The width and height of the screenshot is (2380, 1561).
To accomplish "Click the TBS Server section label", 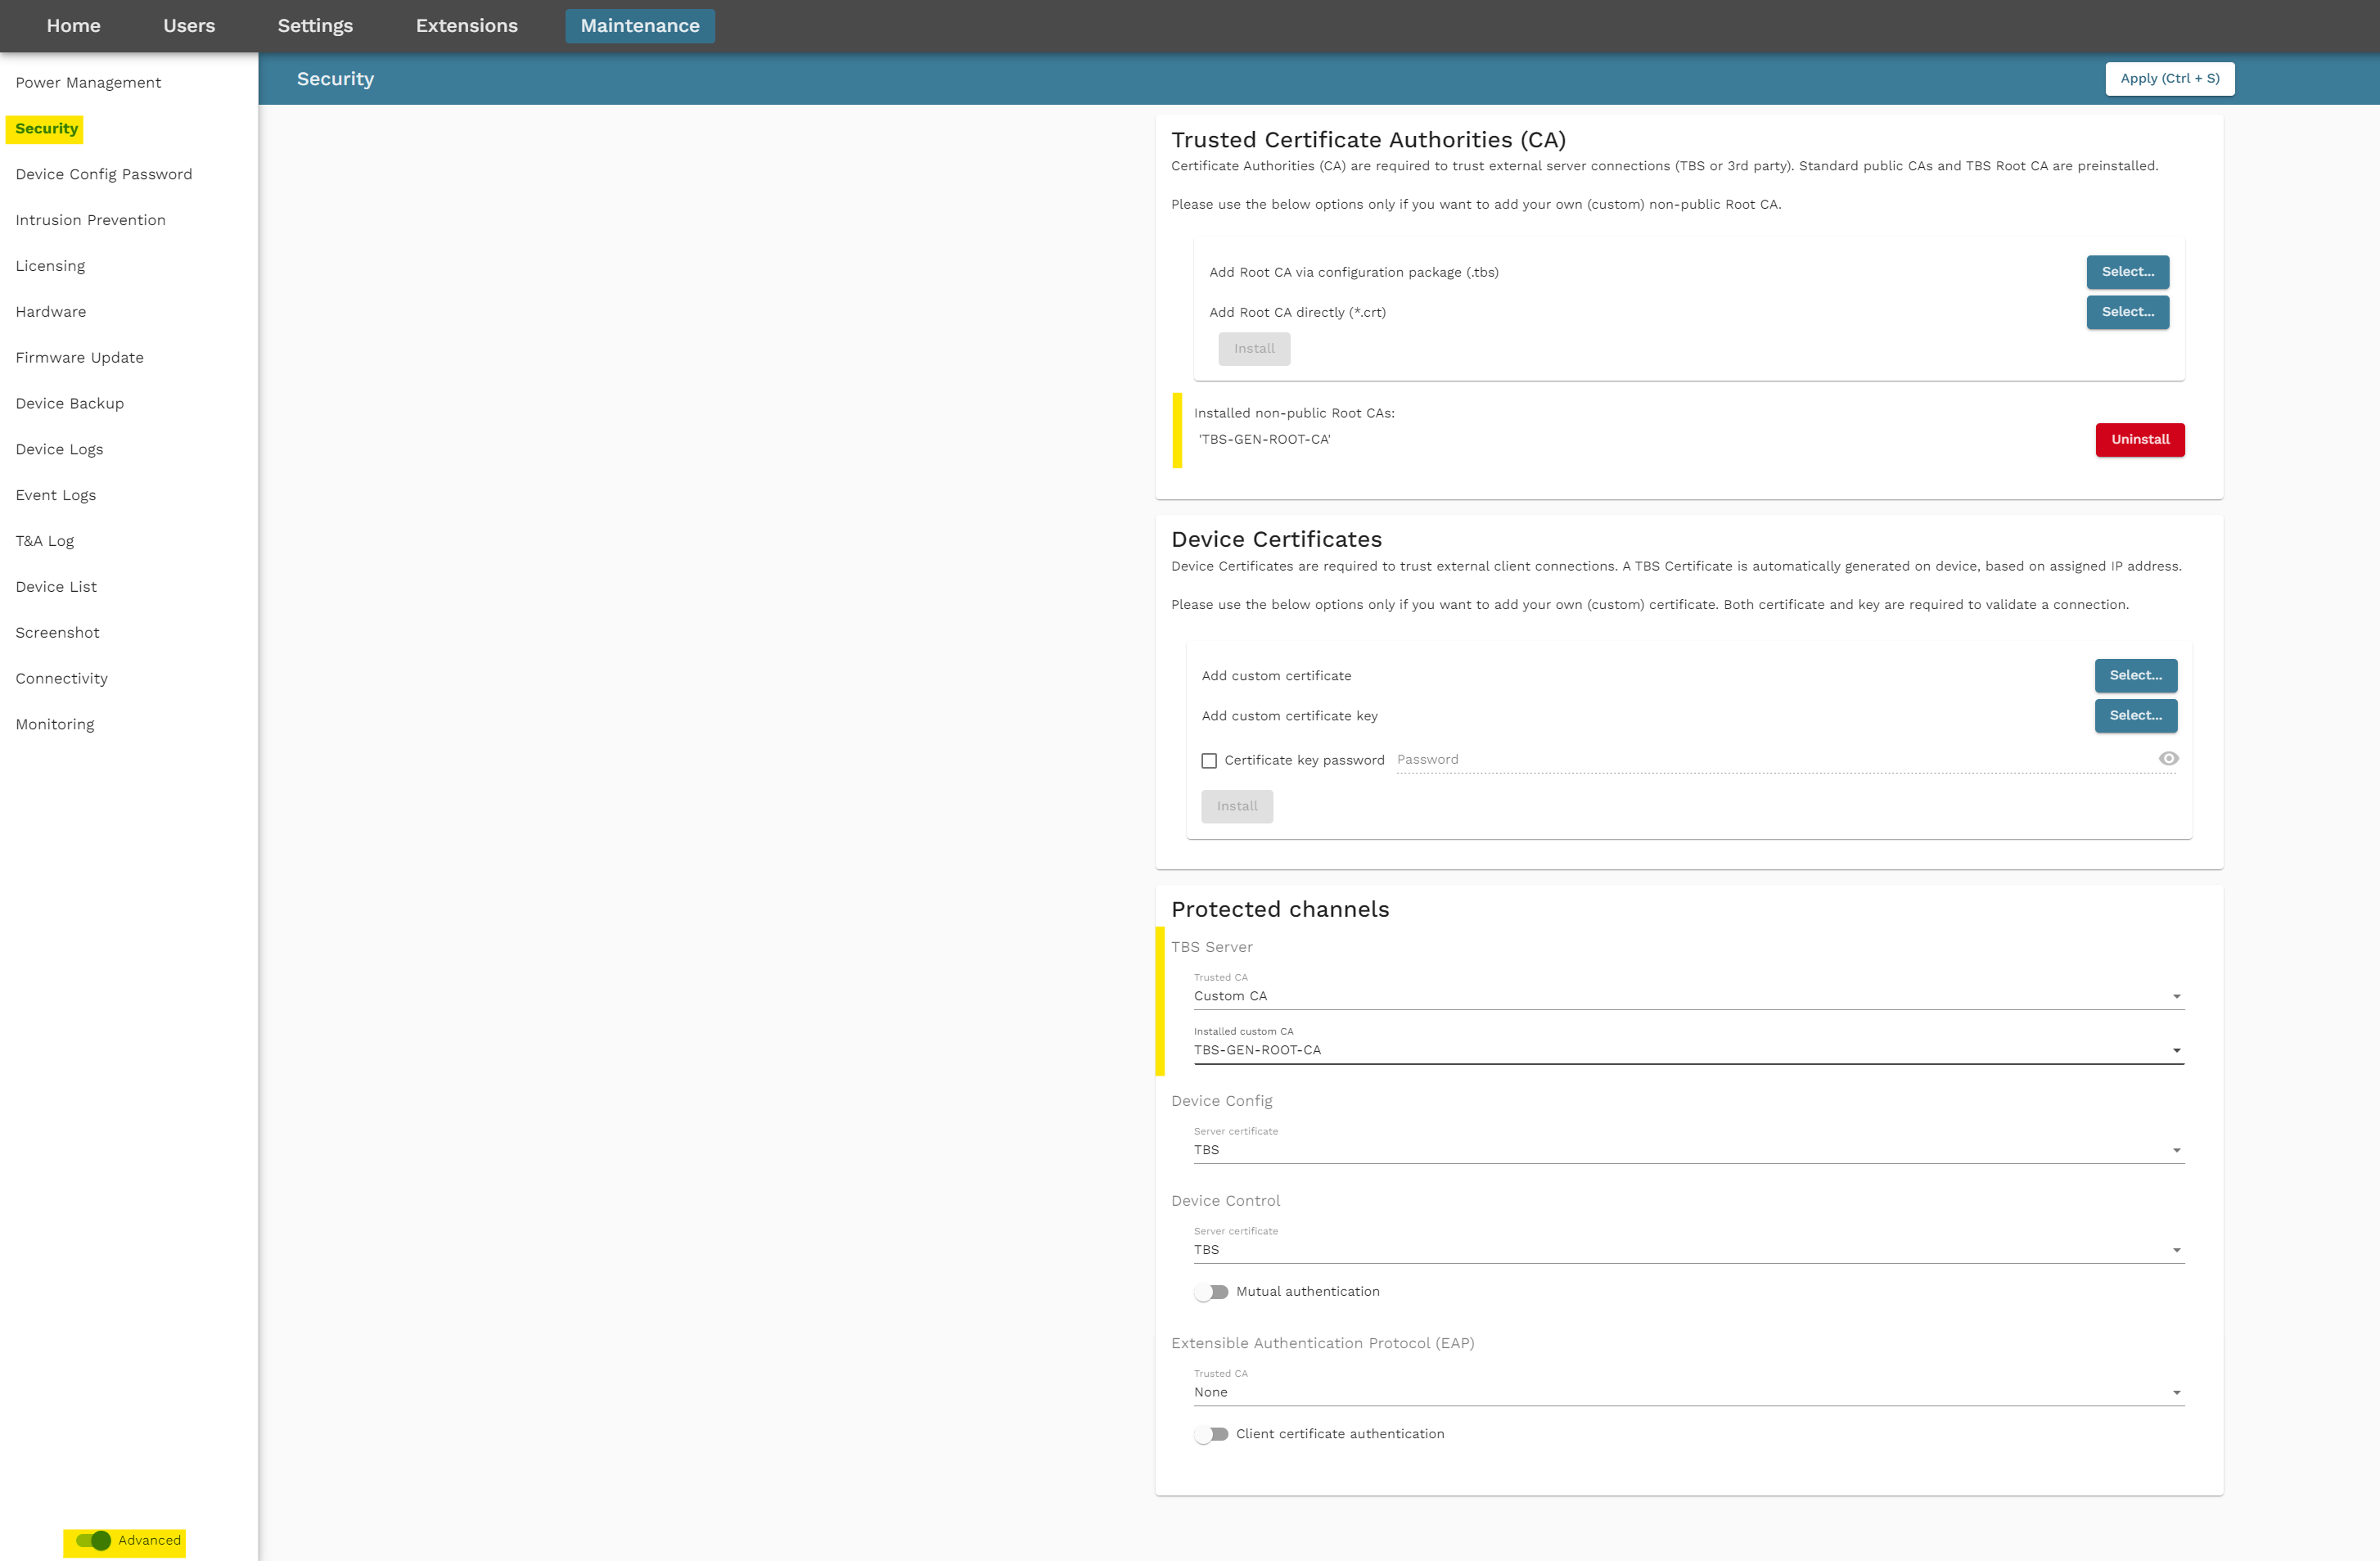I will click(x=1211, y=947).
